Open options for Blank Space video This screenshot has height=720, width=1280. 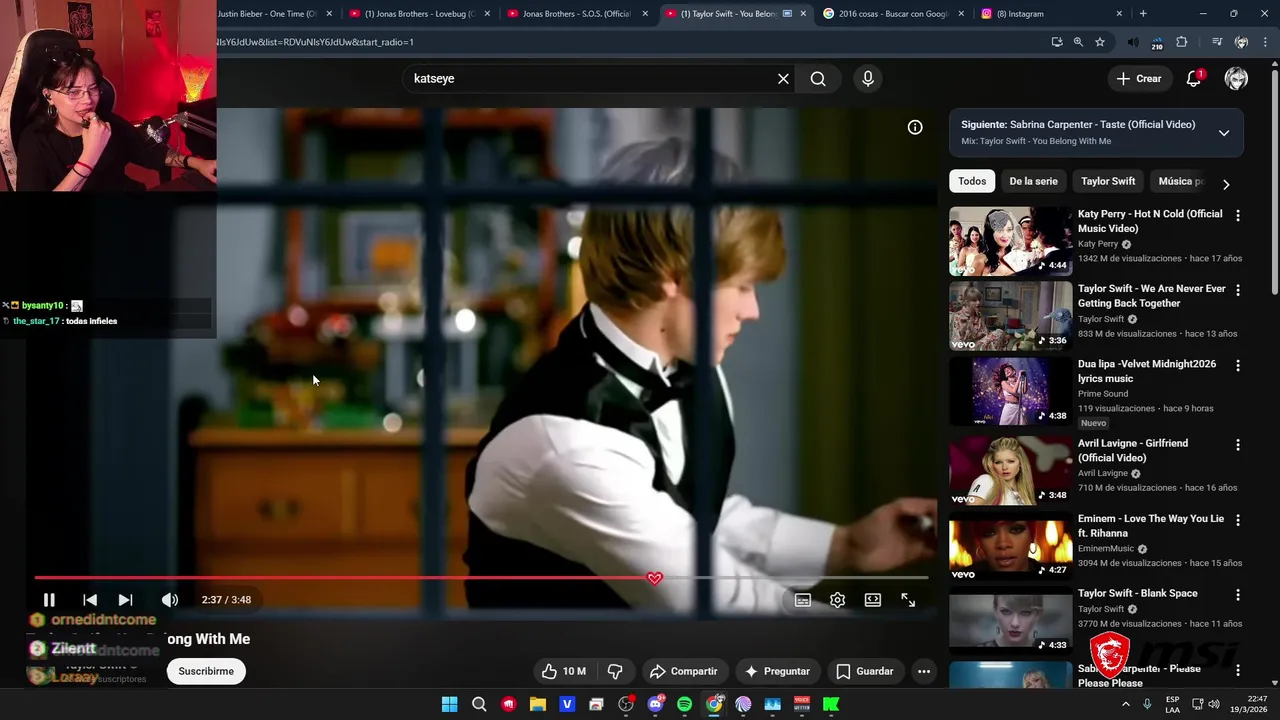[x=1238, y=594]
